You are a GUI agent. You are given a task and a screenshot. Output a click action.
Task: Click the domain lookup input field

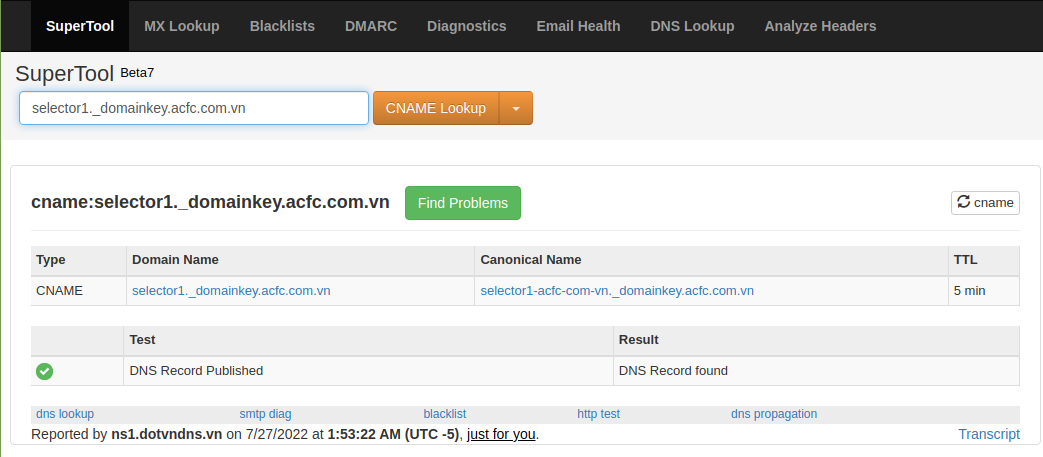194,108
